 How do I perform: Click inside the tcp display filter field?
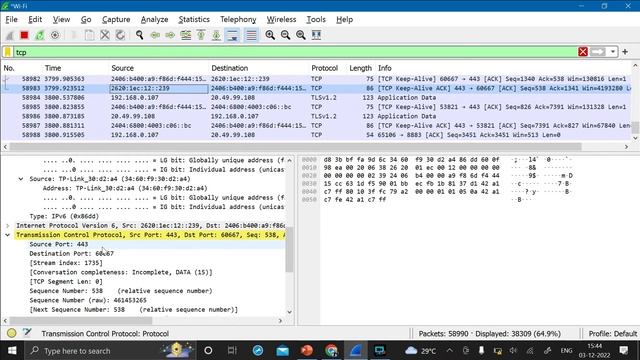coord(295,52)
